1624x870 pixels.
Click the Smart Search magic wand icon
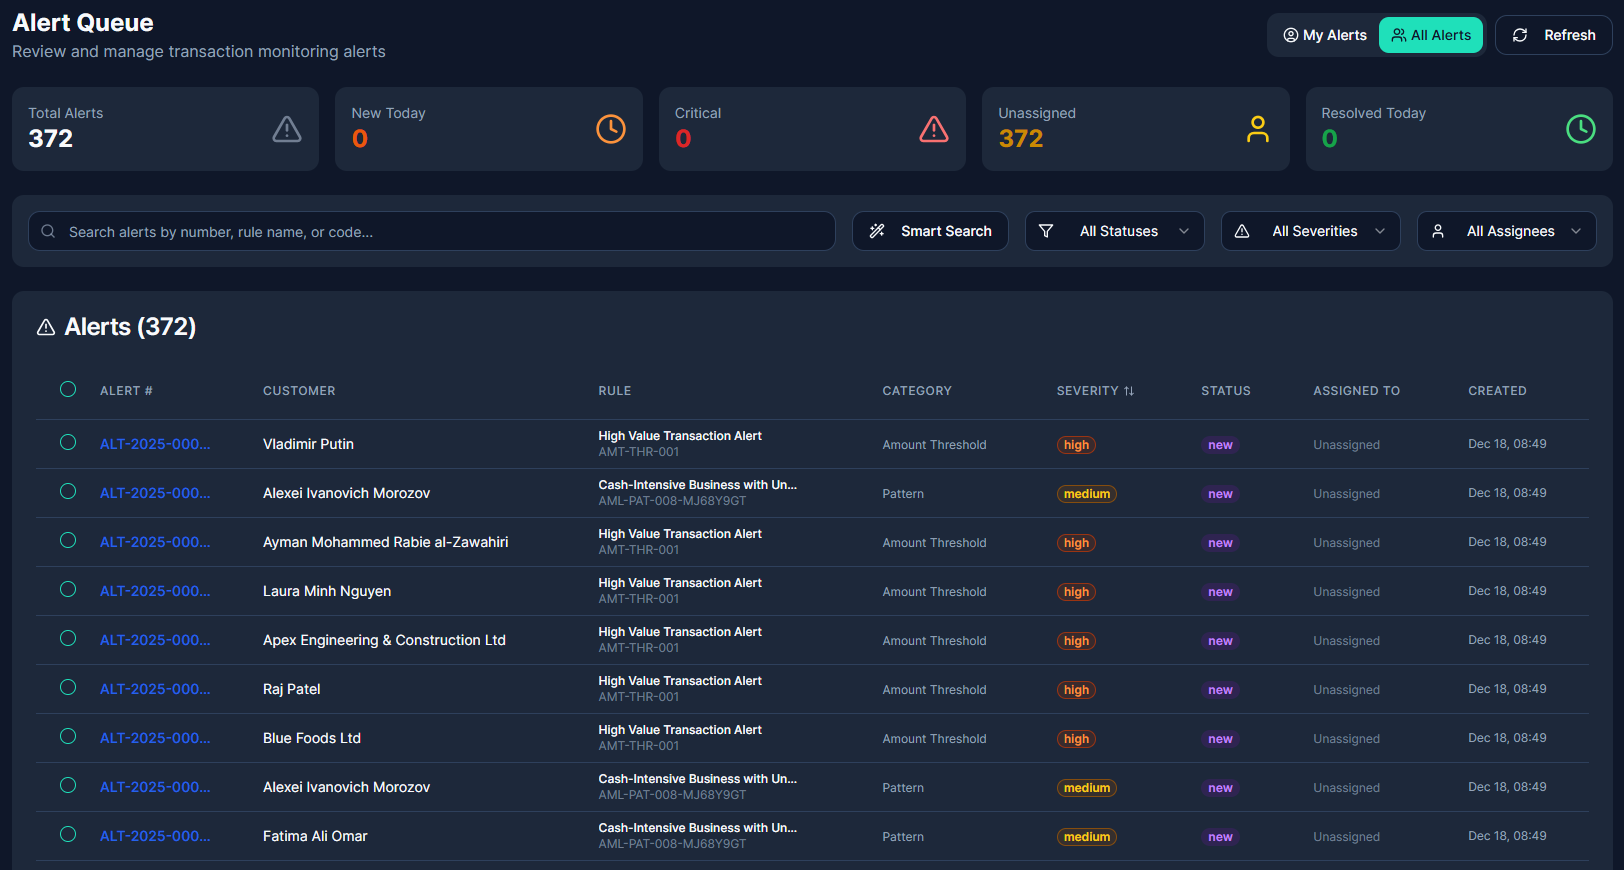877,231
